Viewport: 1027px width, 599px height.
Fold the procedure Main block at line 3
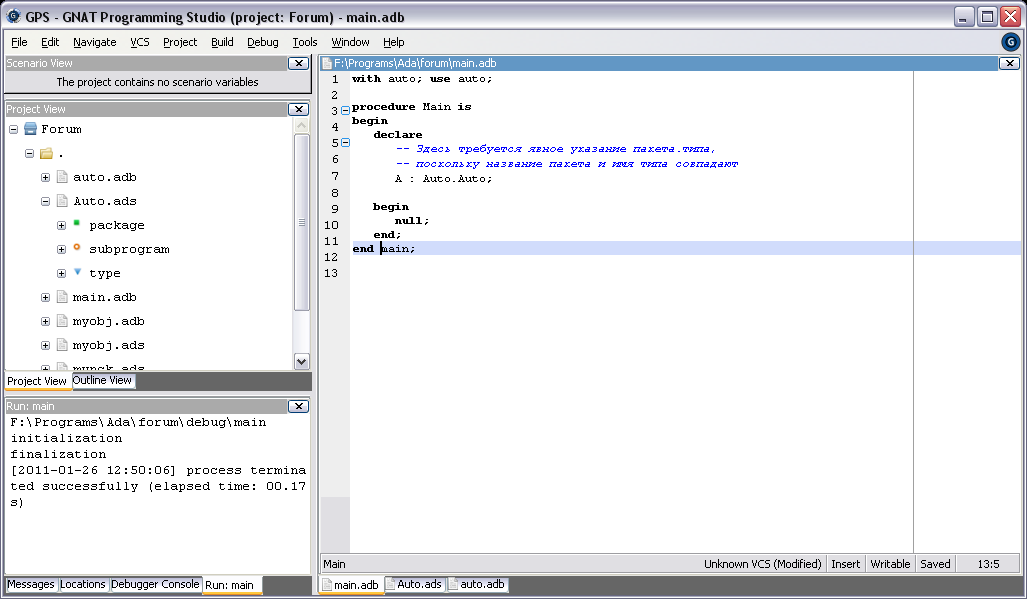pyautogui.click(x=345, y=110)
